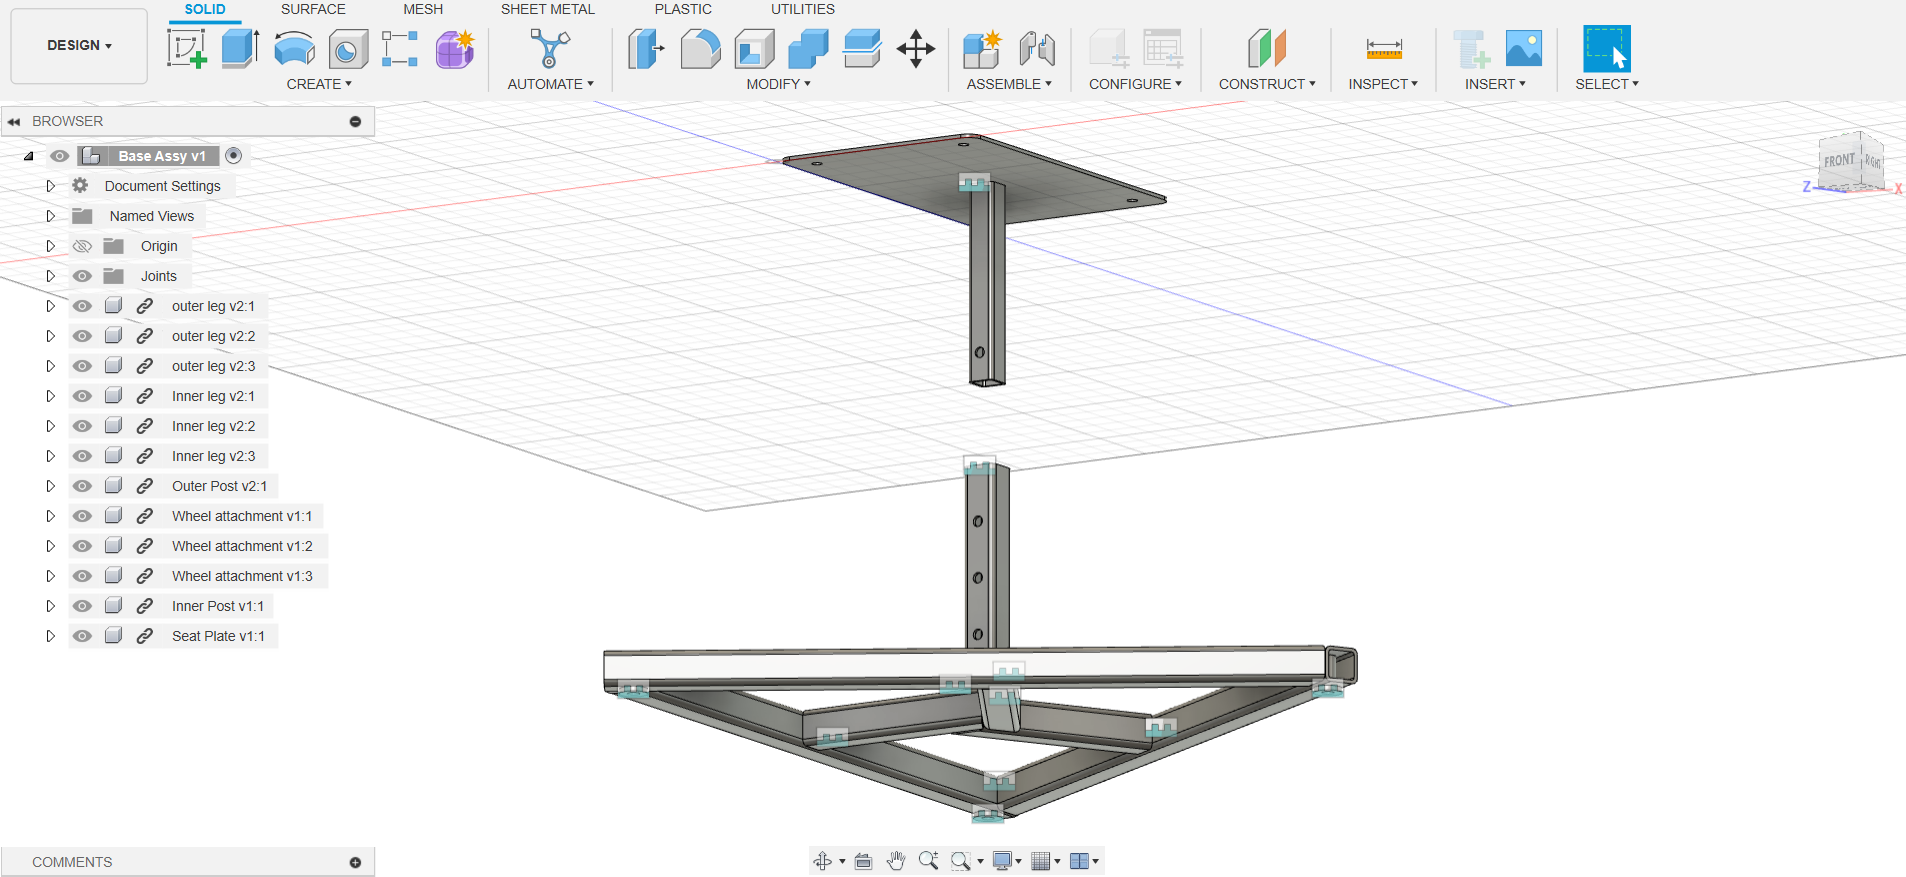Select Wheel attachment v1:3 in browser
Image resolution: width=1906 pixels, height=877 pixels.
pos(242,576)
